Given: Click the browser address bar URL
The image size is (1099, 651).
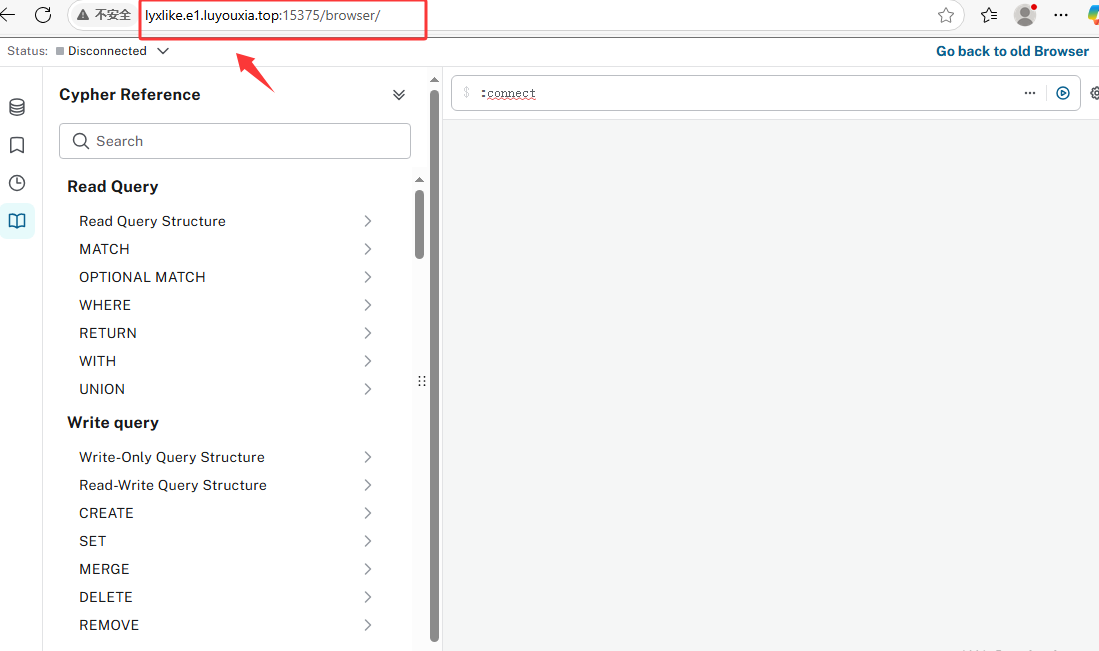Looking at the screenshot, I should pyautogui.click(x=263, y=15).
